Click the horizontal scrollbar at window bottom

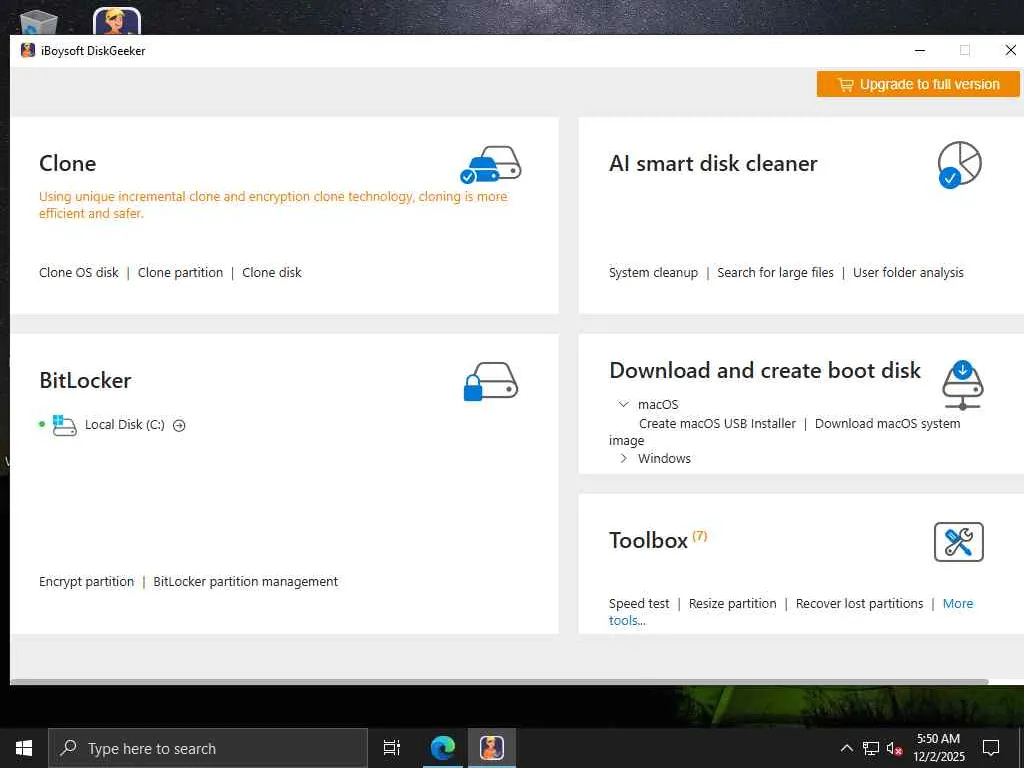pos(500,682)
